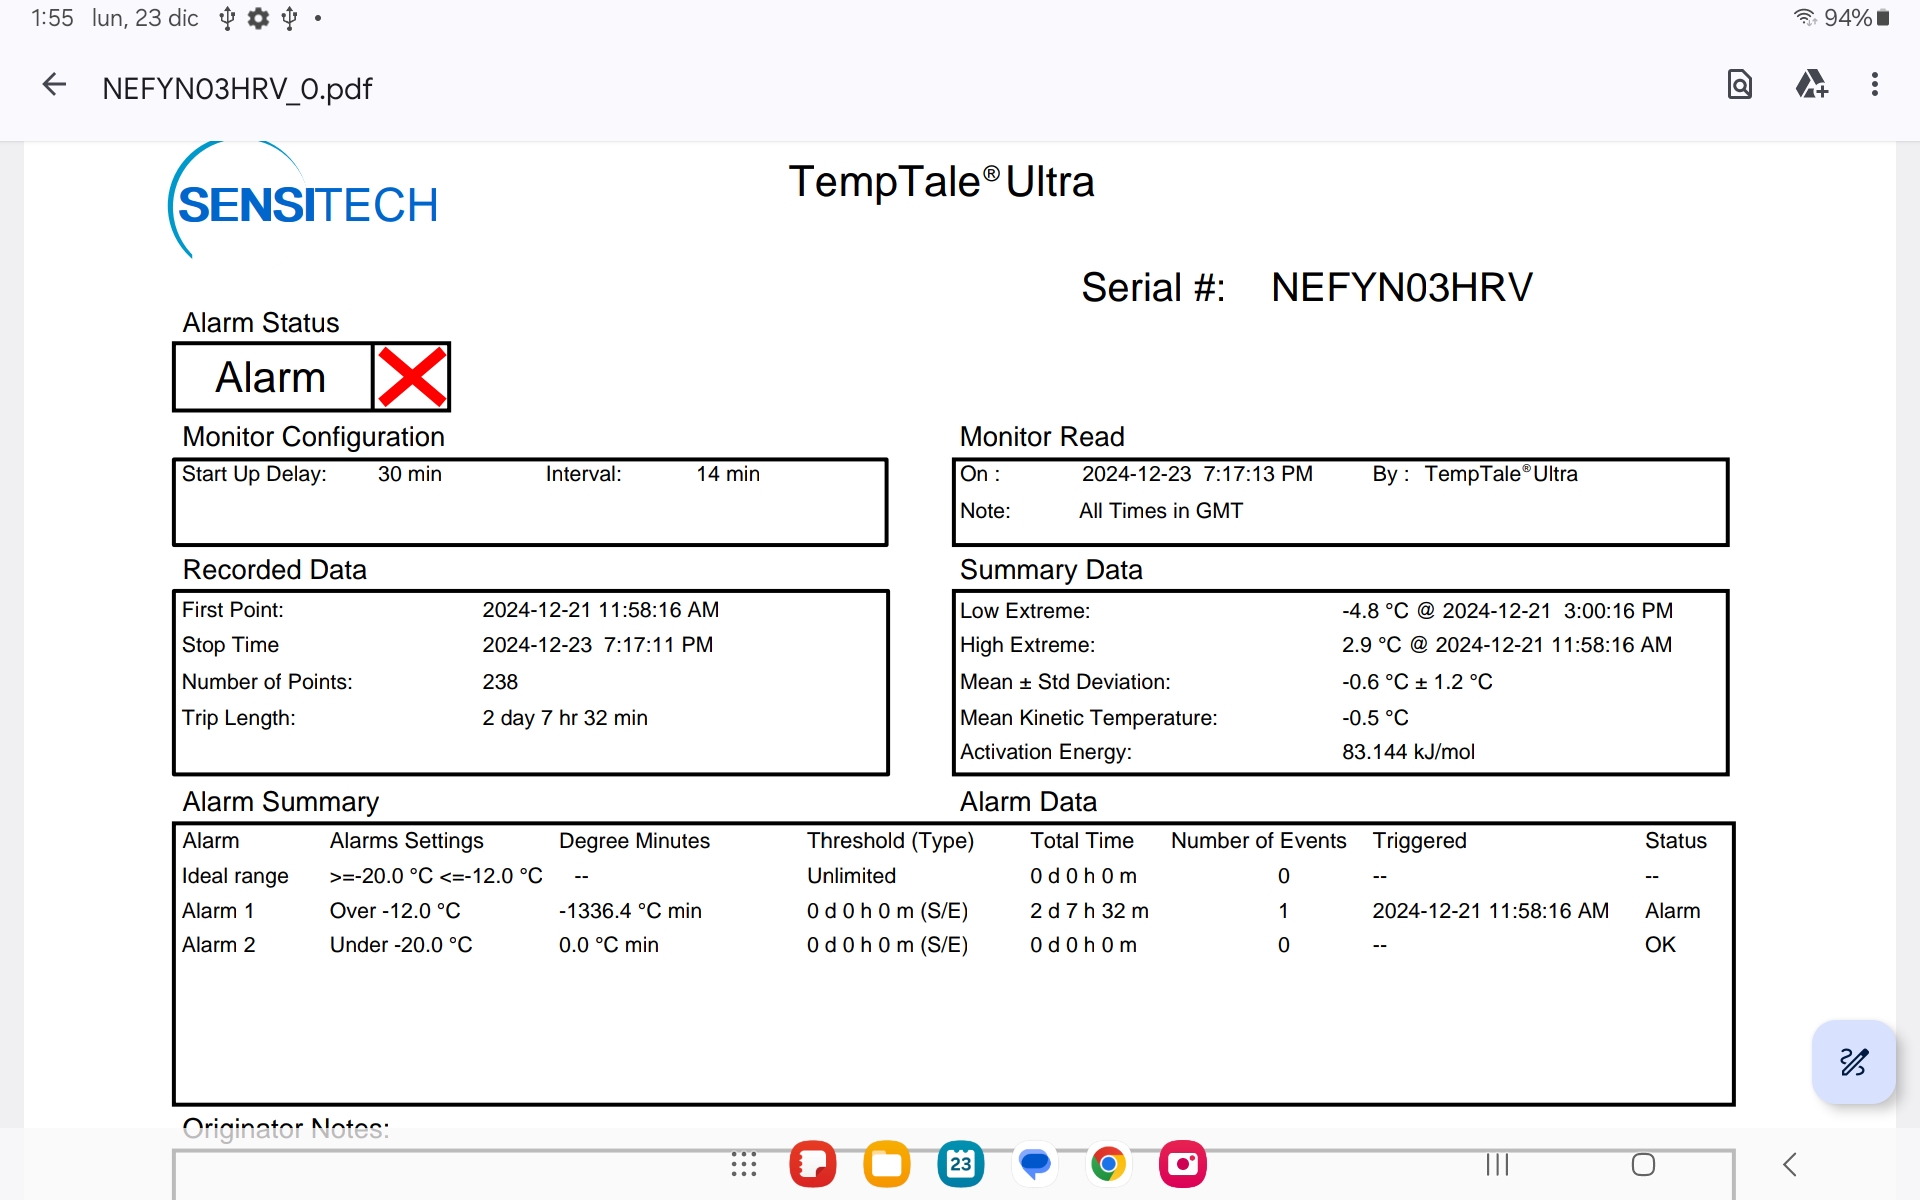Open the yellow files app in dock
1920x1200 pixels.
coord(887,1164)
